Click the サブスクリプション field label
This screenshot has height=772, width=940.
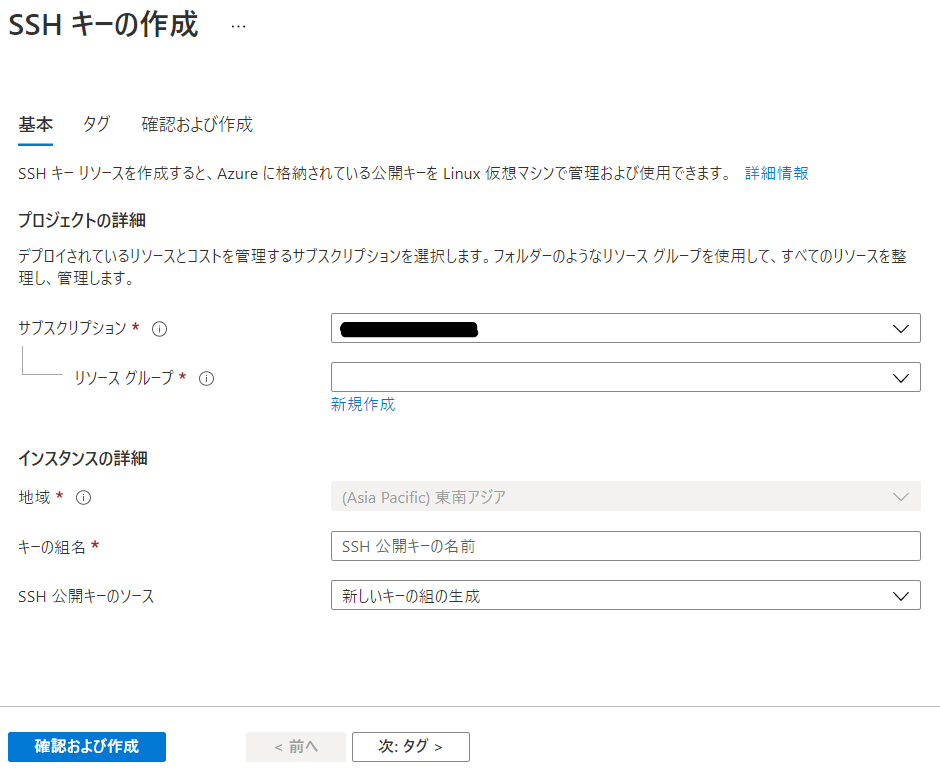pyautogui.click(x=72, y=328)
